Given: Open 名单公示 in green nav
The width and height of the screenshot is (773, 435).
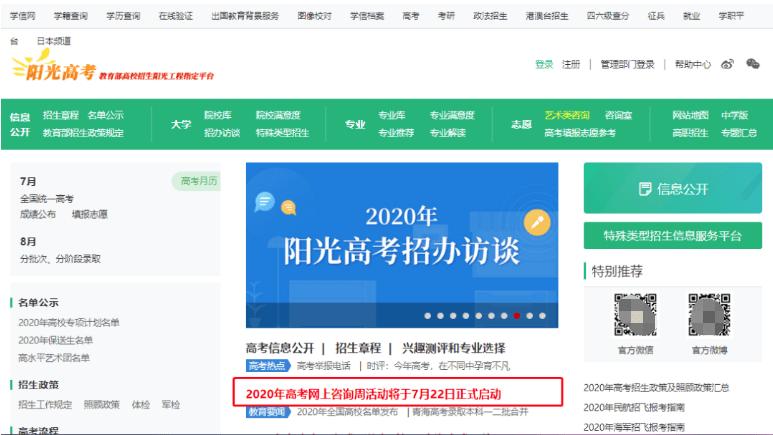Looking at the screenshot, I should click(105, 115).
